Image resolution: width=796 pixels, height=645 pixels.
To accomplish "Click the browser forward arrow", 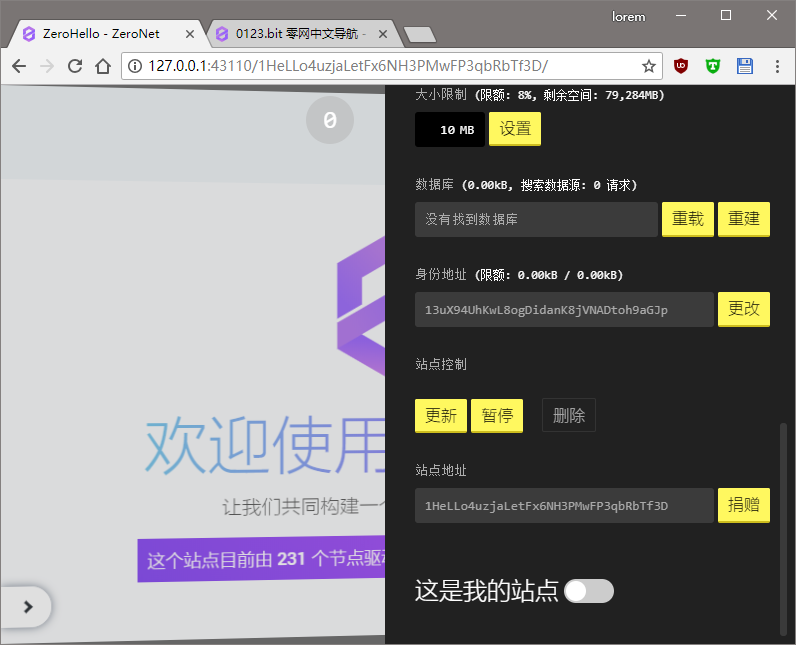I will coord(47,66).
